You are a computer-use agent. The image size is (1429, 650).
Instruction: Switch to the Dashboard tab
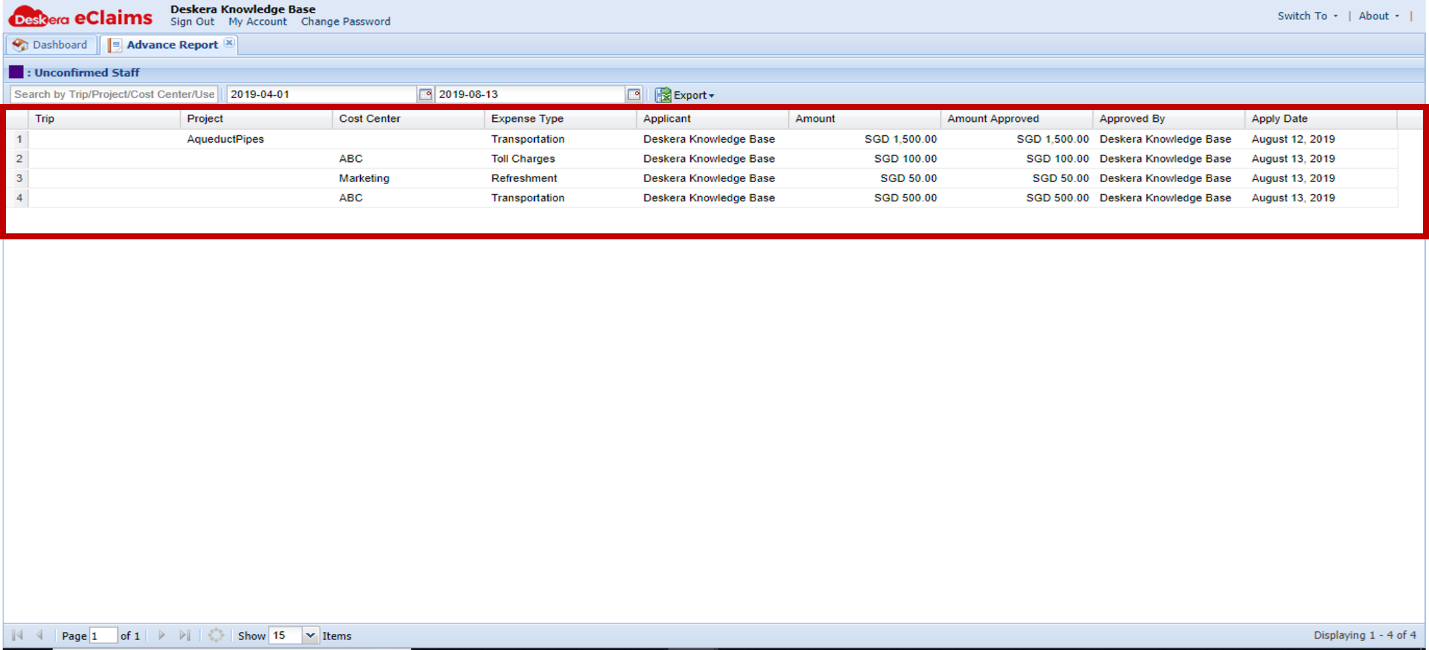click(x=52, y=45)
